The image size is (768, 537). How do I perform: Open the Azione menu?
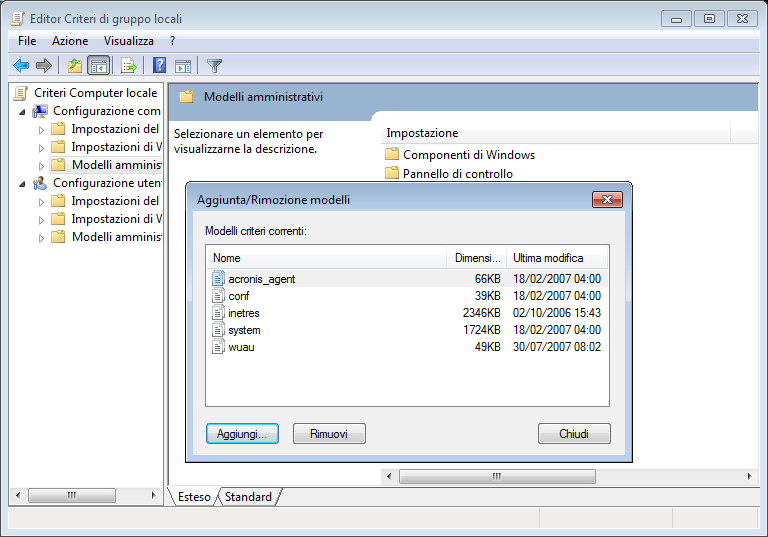tap(70, 41)
